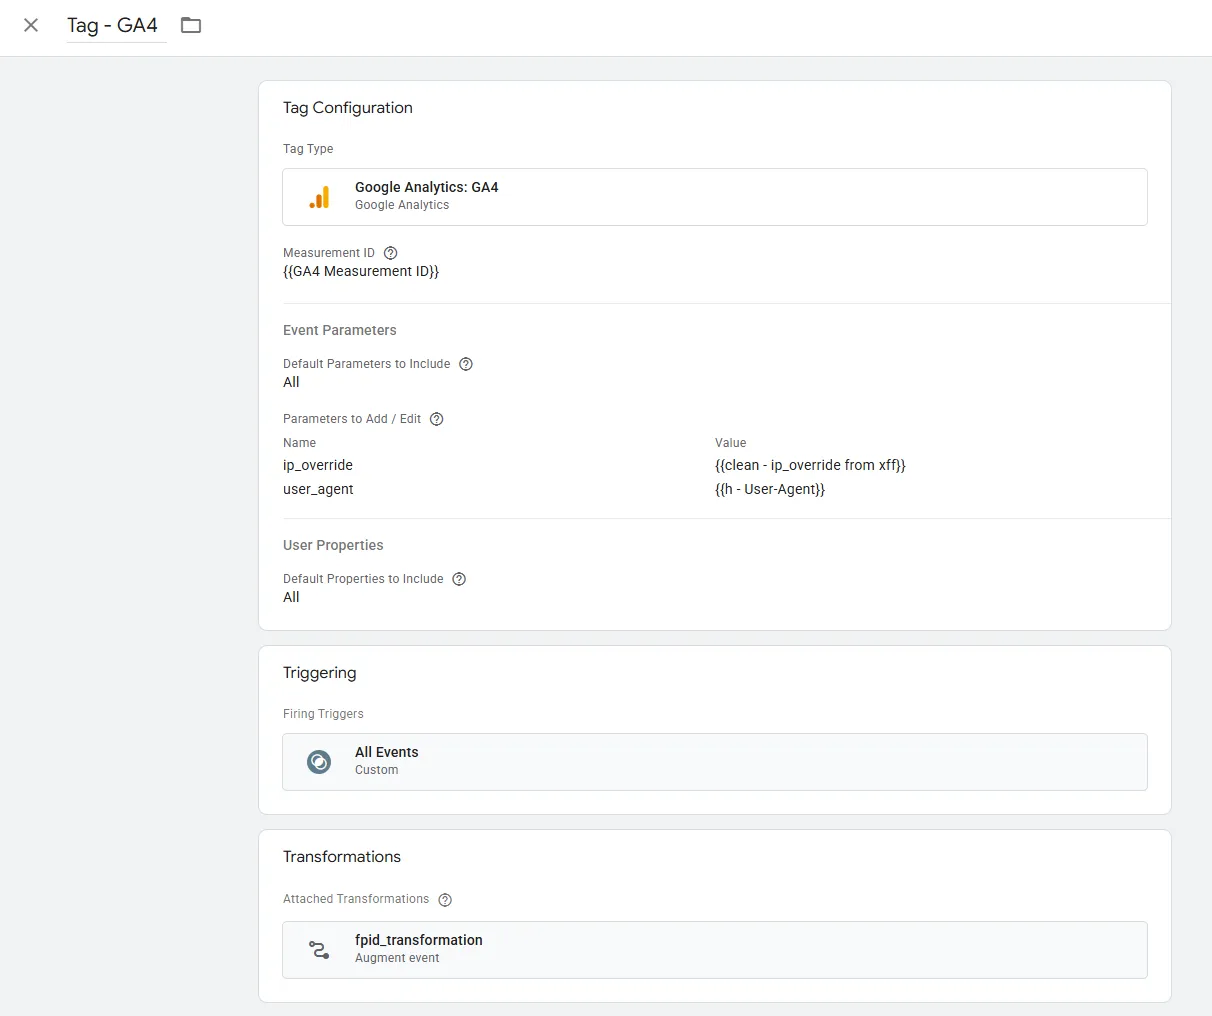This screenshot has width=1212, height=1016.
Task: Open the All Events firing trigger
Action: [715, 762]
